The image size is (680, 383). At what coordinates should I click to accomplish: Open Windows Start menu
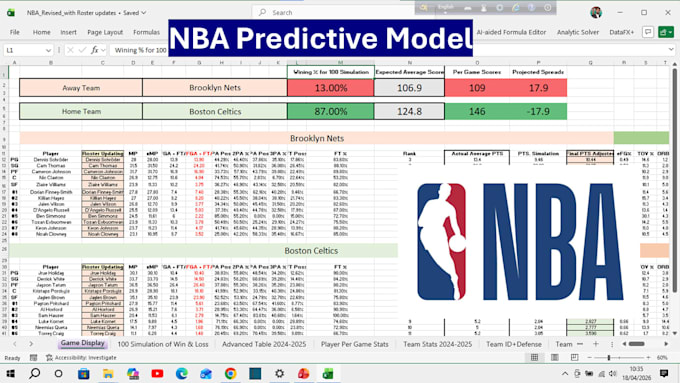tap(10, 373)
